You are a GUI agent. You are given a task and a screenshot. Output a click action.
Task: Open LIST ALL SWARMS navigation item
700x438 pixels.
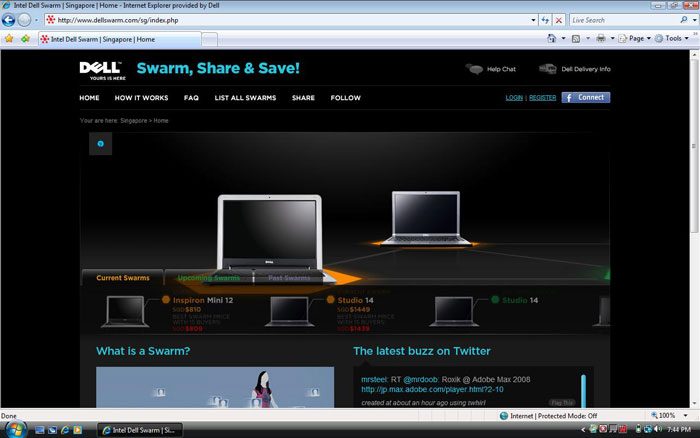tap(245, 98)
